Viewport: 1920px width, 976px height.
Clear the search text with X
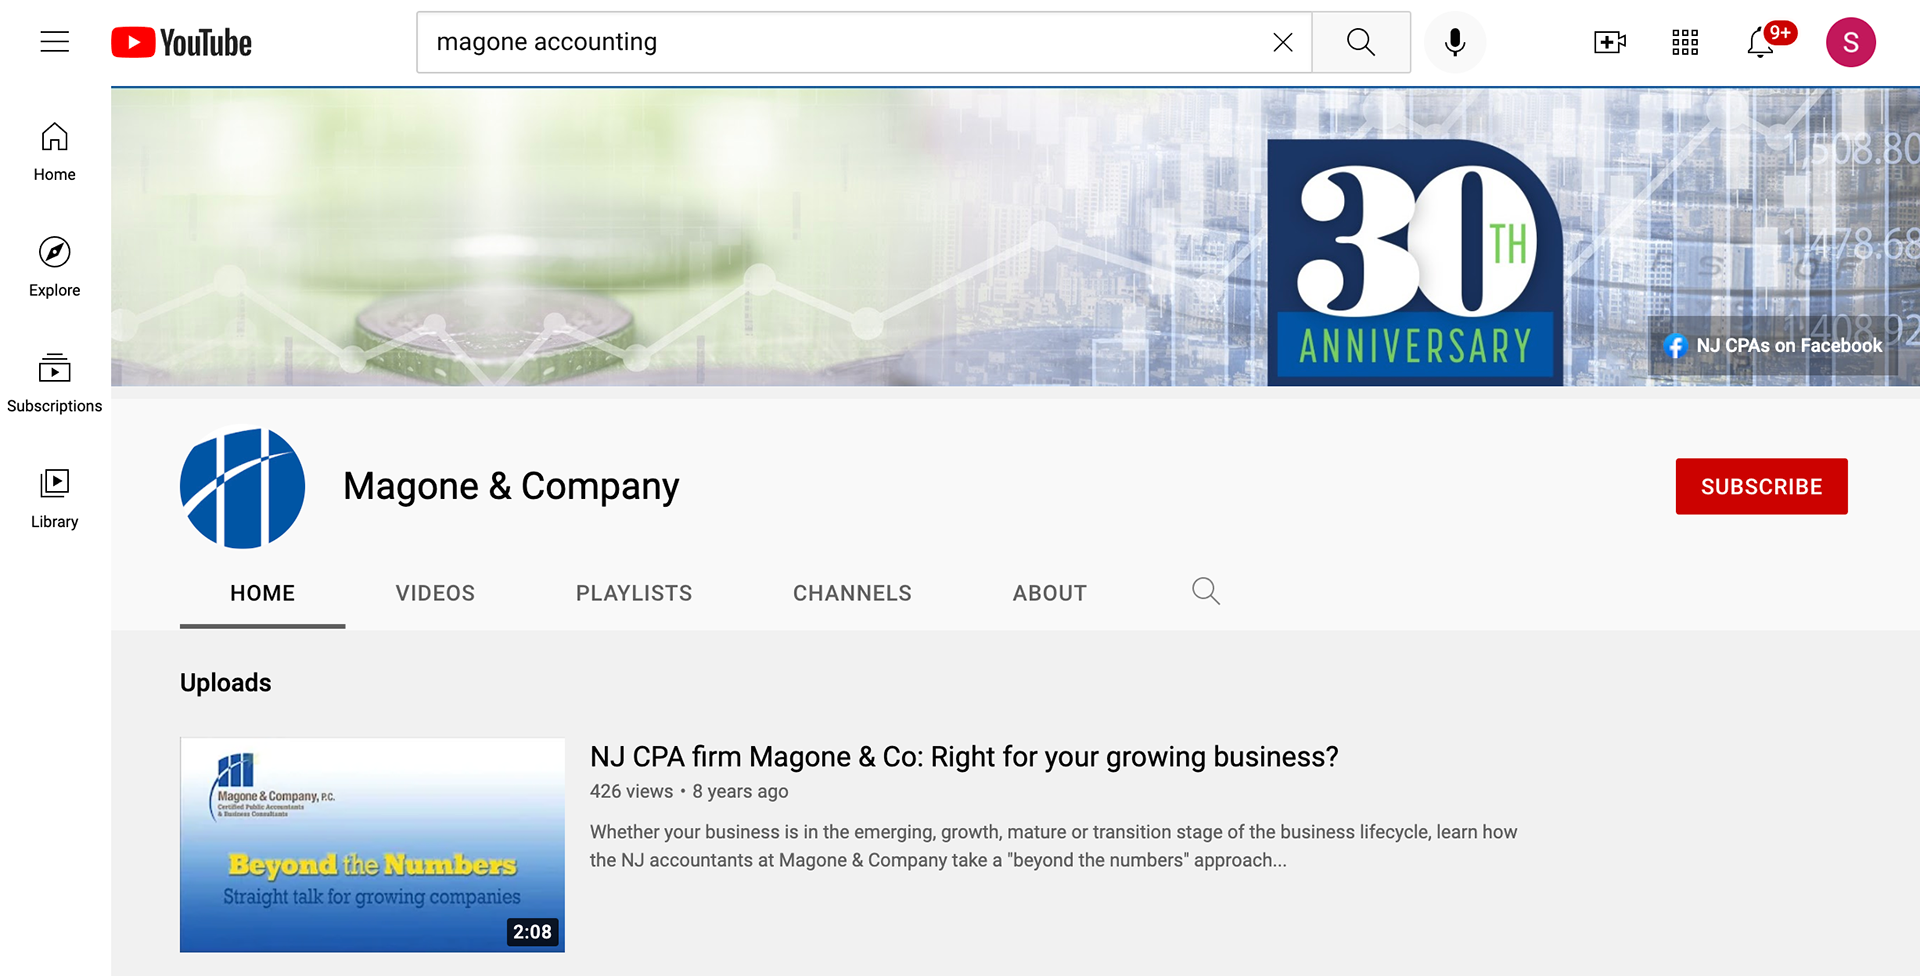click(1283, 42)
